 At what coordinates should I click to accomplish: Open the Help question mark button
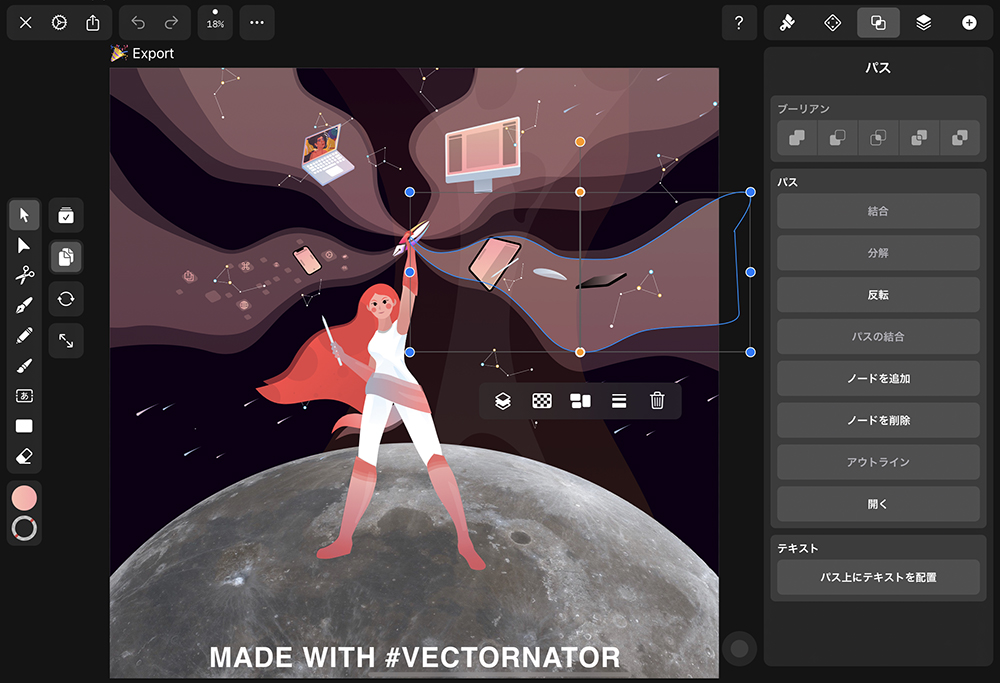[x=739, y=23]
